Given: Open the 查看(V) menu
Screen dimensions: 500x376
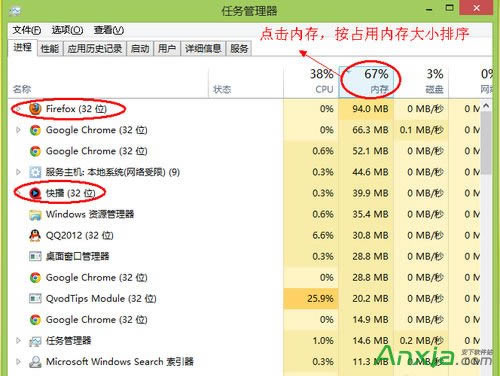Looking at the screenshot, I should 109,30.
